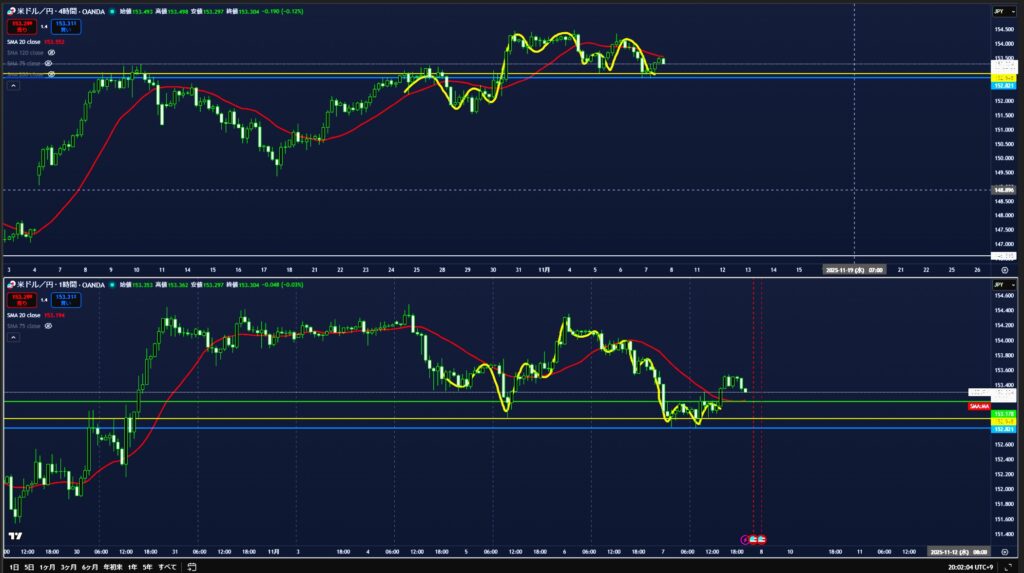The height and width of the screenshot is (573, 1024).
Task: Open the JPY currency selector on the lower chart
Action: pos(999,285)
